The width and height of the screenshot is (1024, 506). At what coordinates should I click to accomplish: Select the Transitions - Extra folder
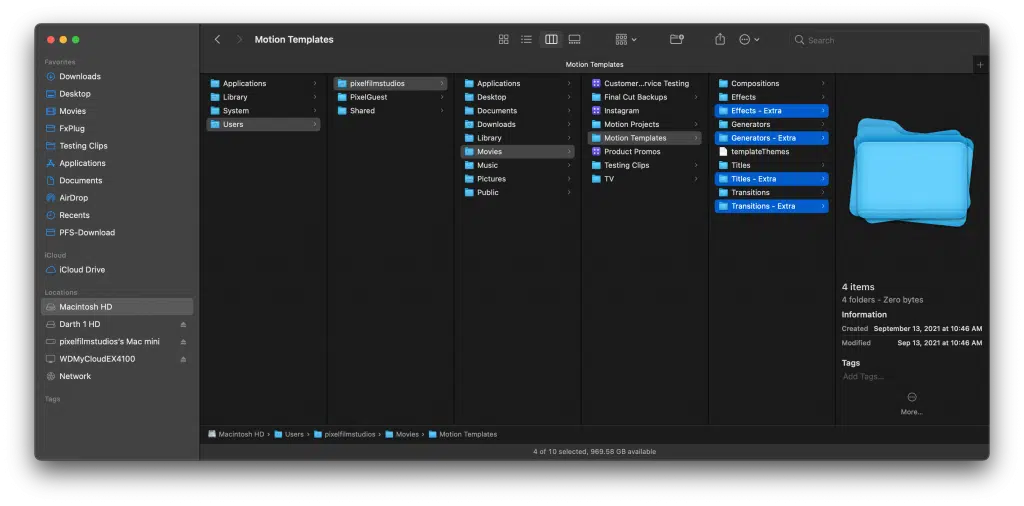click(x=772, y=206)
